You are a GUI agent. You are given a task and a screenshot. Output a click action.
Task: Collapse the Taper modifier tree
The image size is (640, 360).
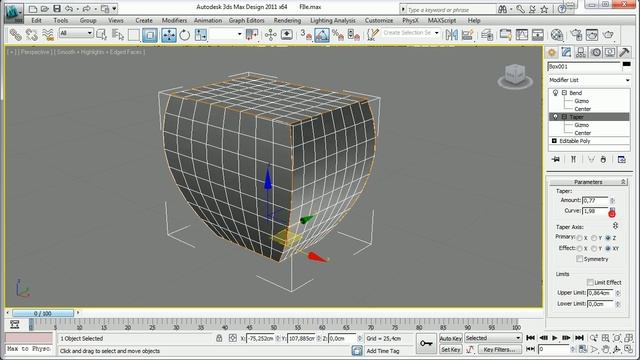click(564, 117)
